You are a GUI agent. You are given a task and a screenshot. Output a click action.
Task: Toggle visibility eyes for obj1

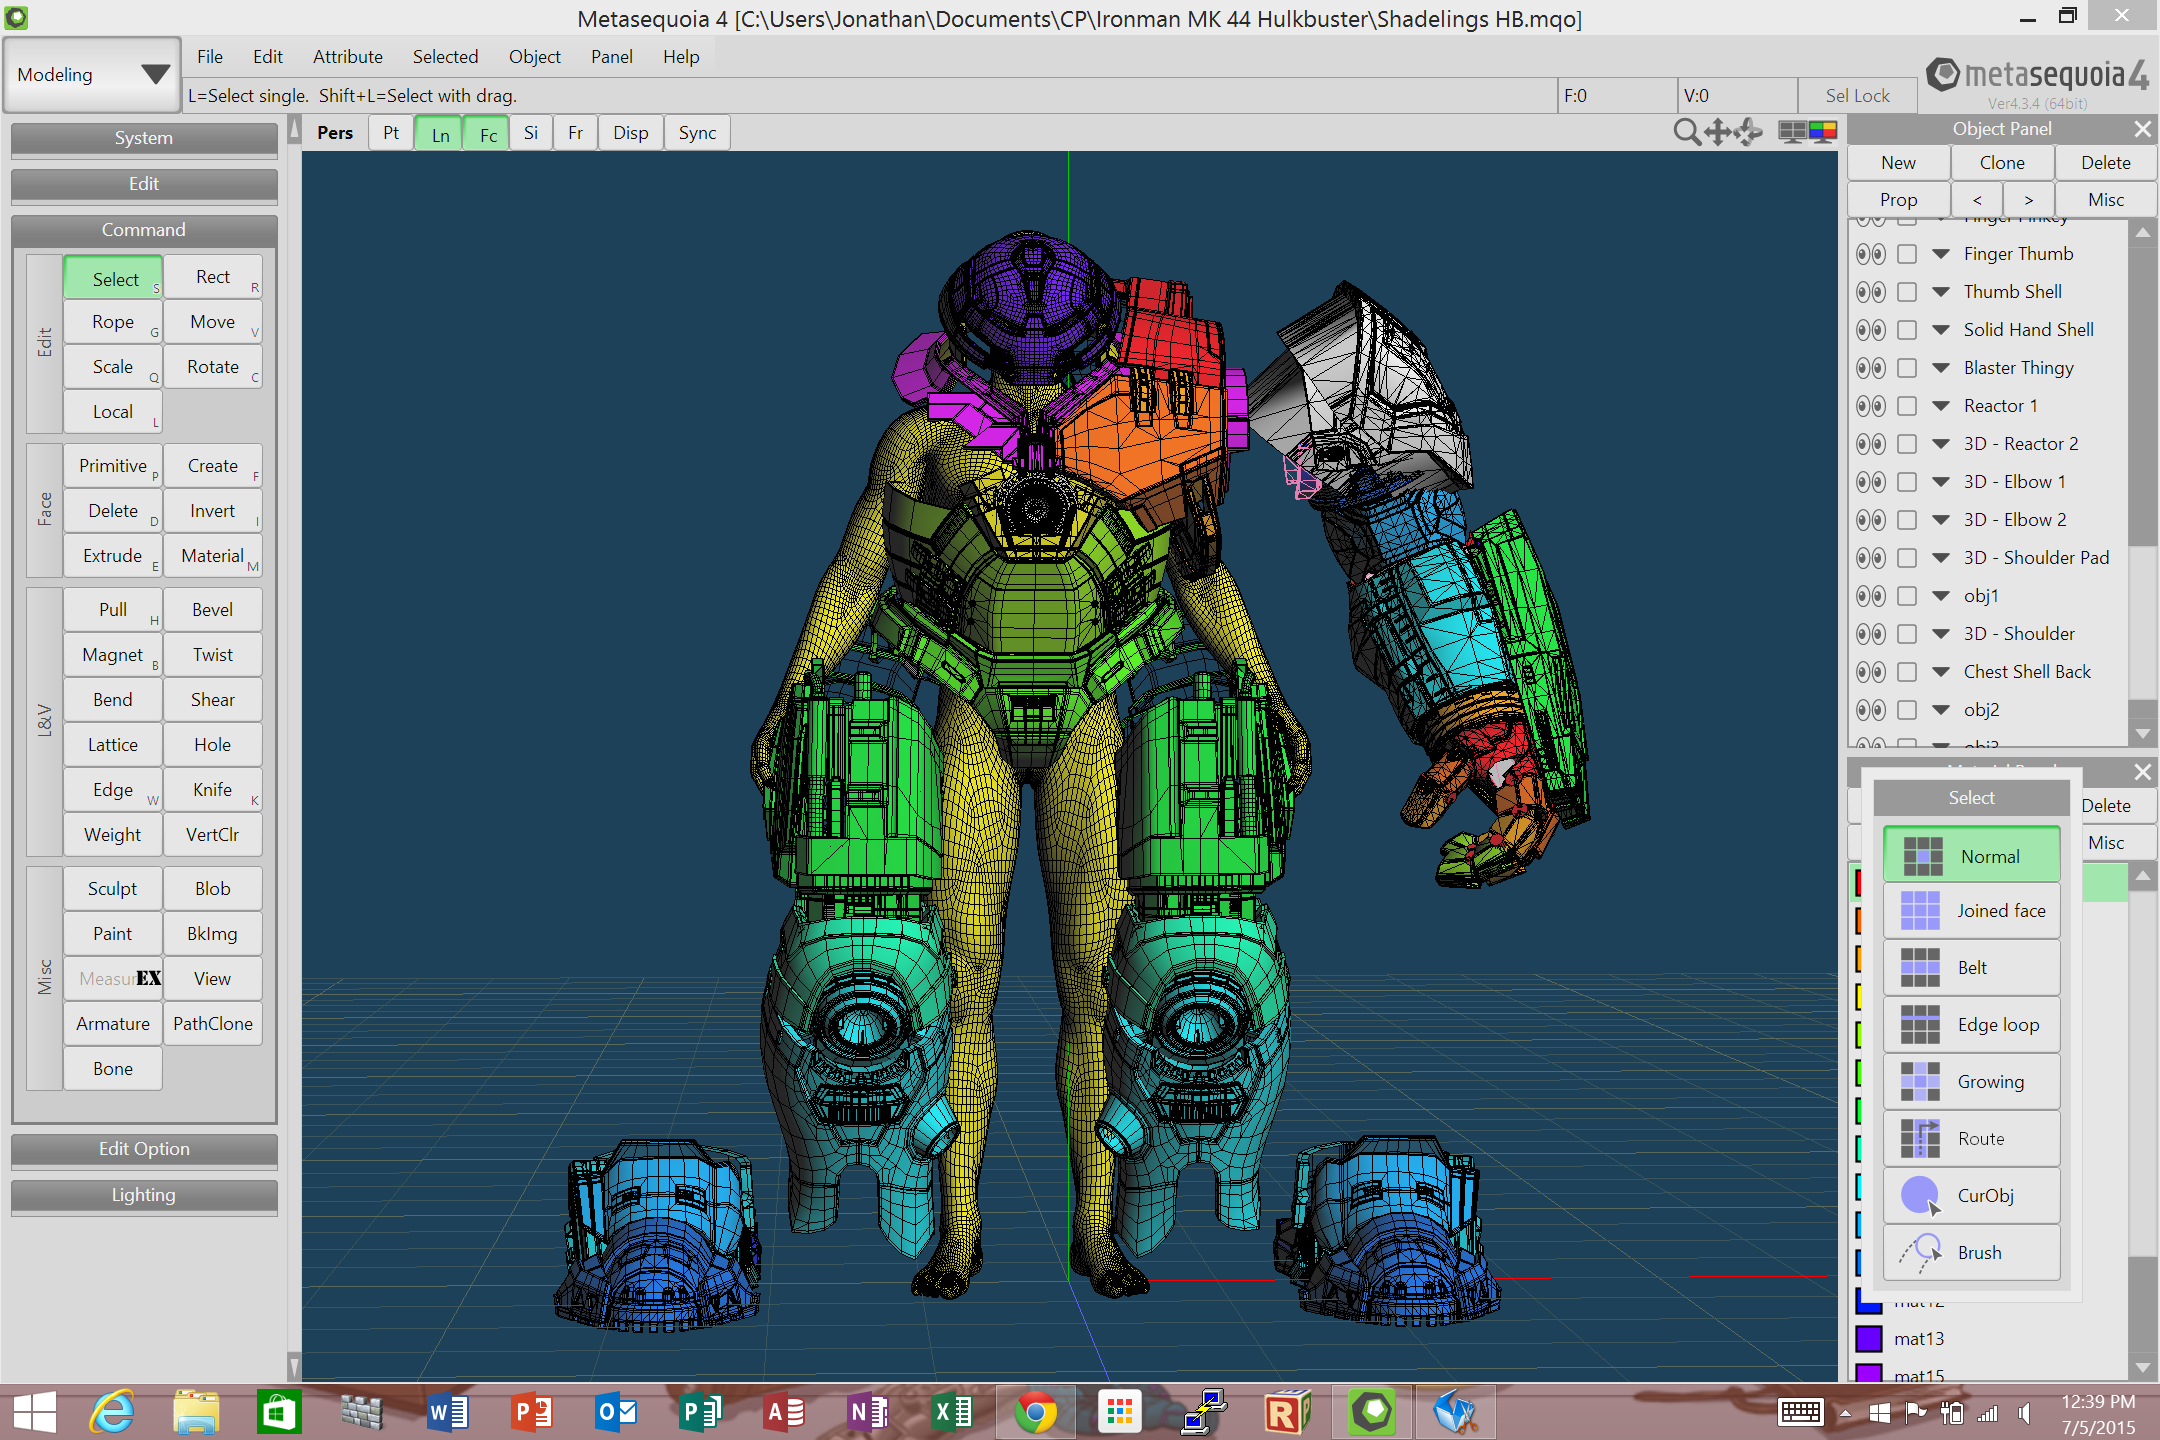pos(1870,596)
